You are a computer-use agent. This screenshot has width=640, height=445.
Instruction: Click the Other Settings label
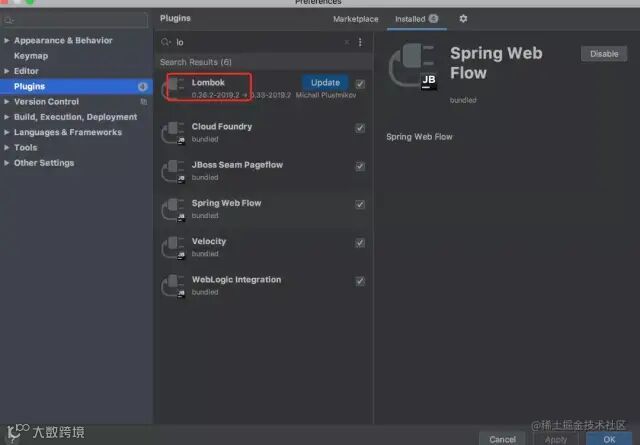pyautogui.click(x=44, y=163)
